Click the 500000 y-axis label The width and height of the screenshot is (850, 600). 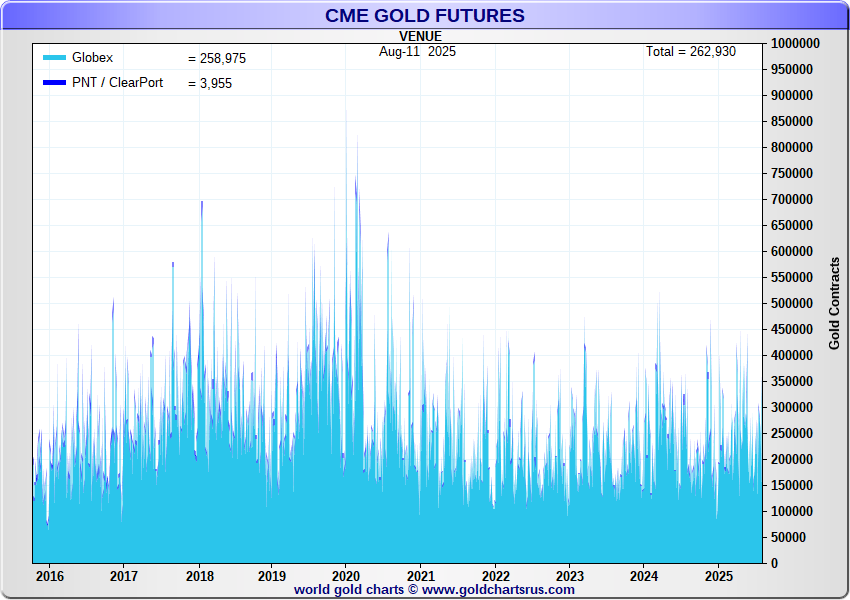tap(792, 304)
